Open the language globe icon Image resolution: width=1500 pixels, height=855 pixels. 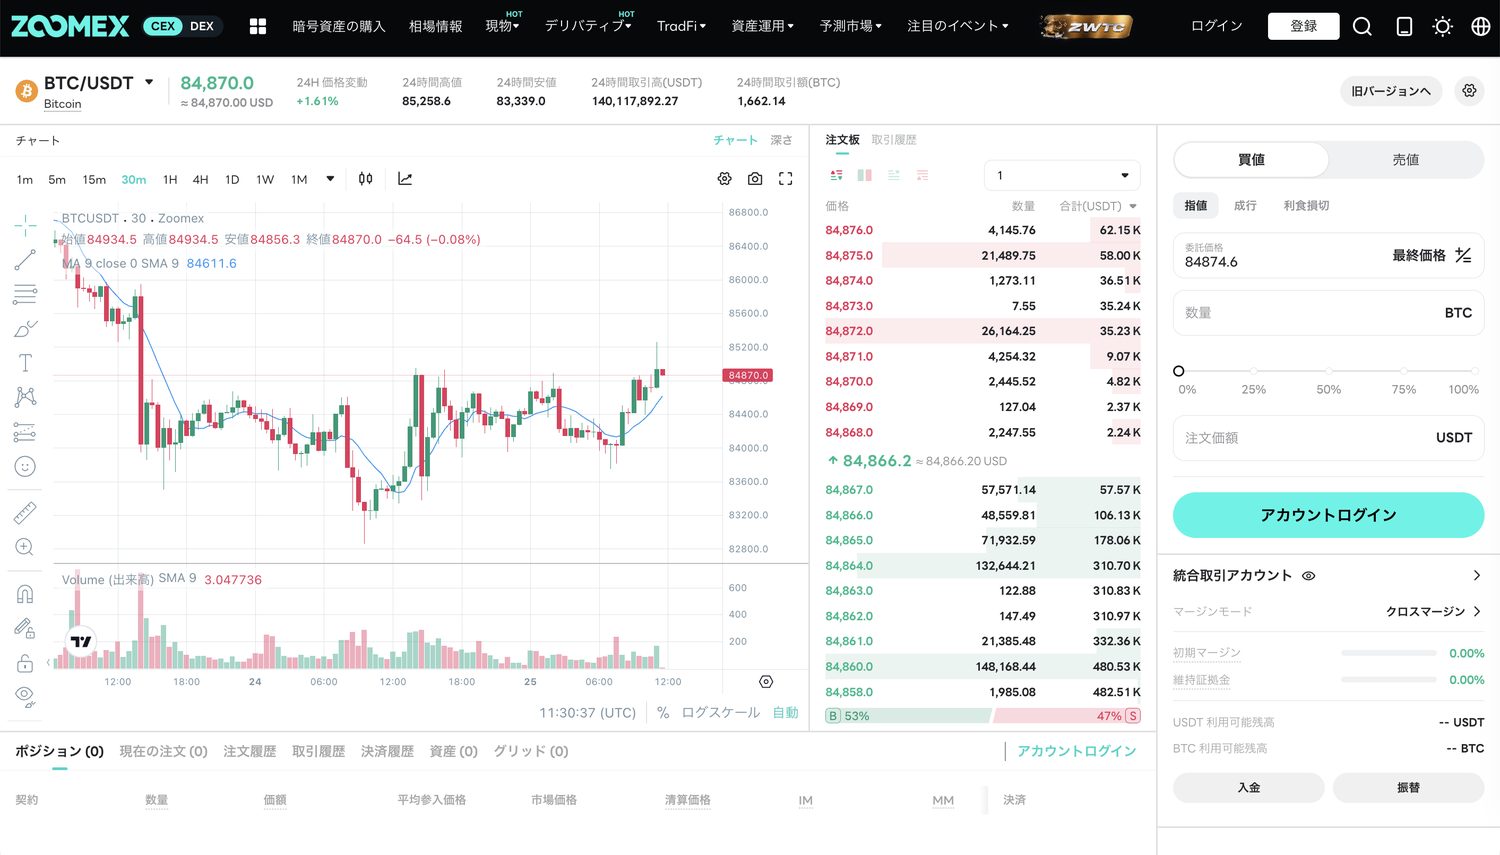[1481, 27]
